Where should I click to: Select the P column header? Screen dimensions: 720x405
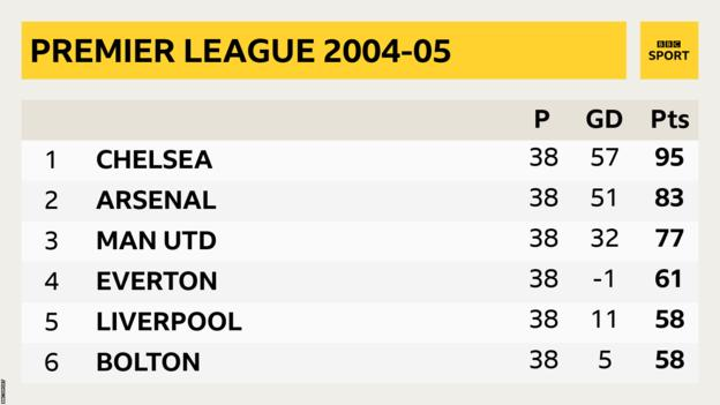tap(542, 120)
